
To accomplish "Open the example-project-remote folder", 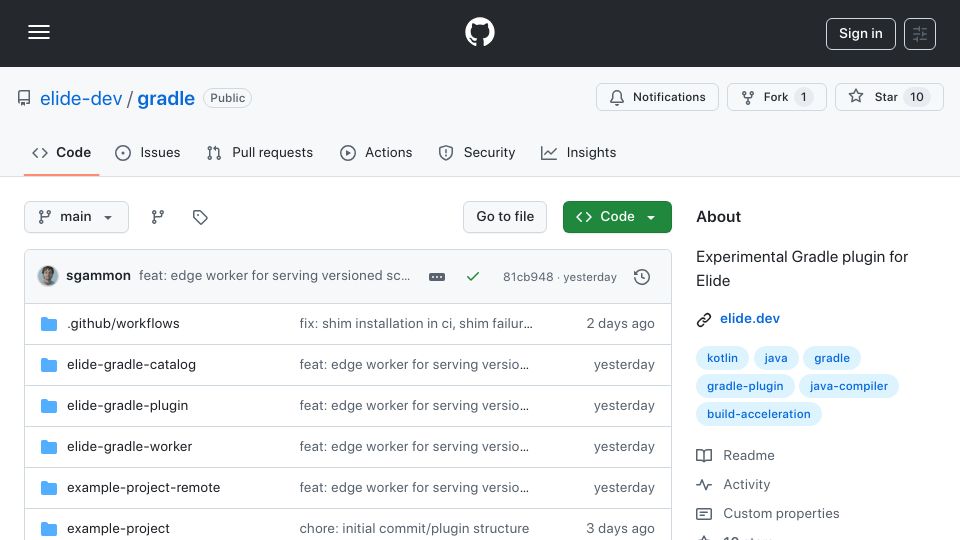I will click(143, 487).
